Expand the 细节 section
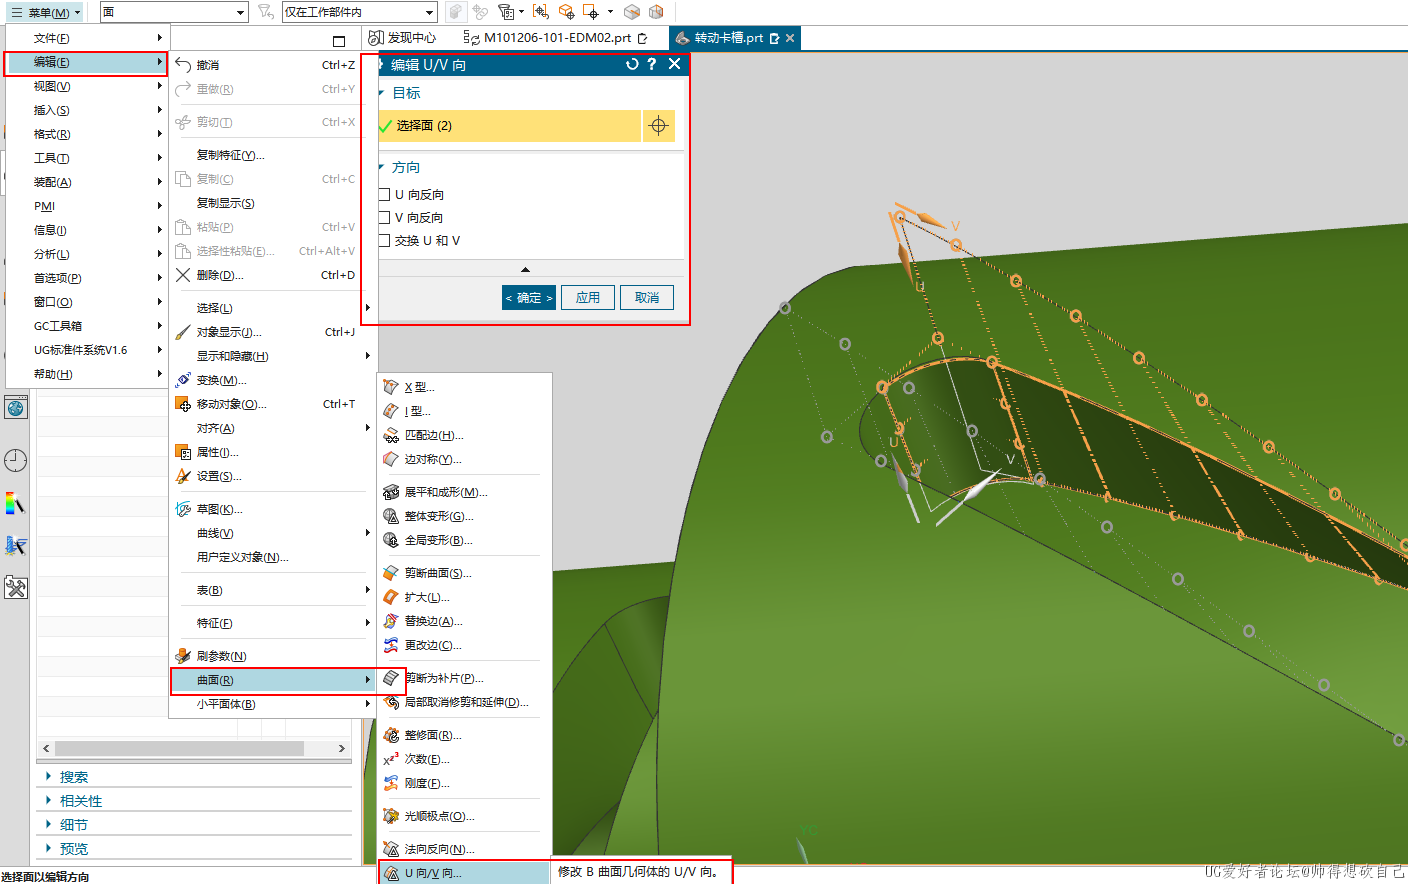The height and width of the screenshot is (884, 1408). tap(48, 824)
